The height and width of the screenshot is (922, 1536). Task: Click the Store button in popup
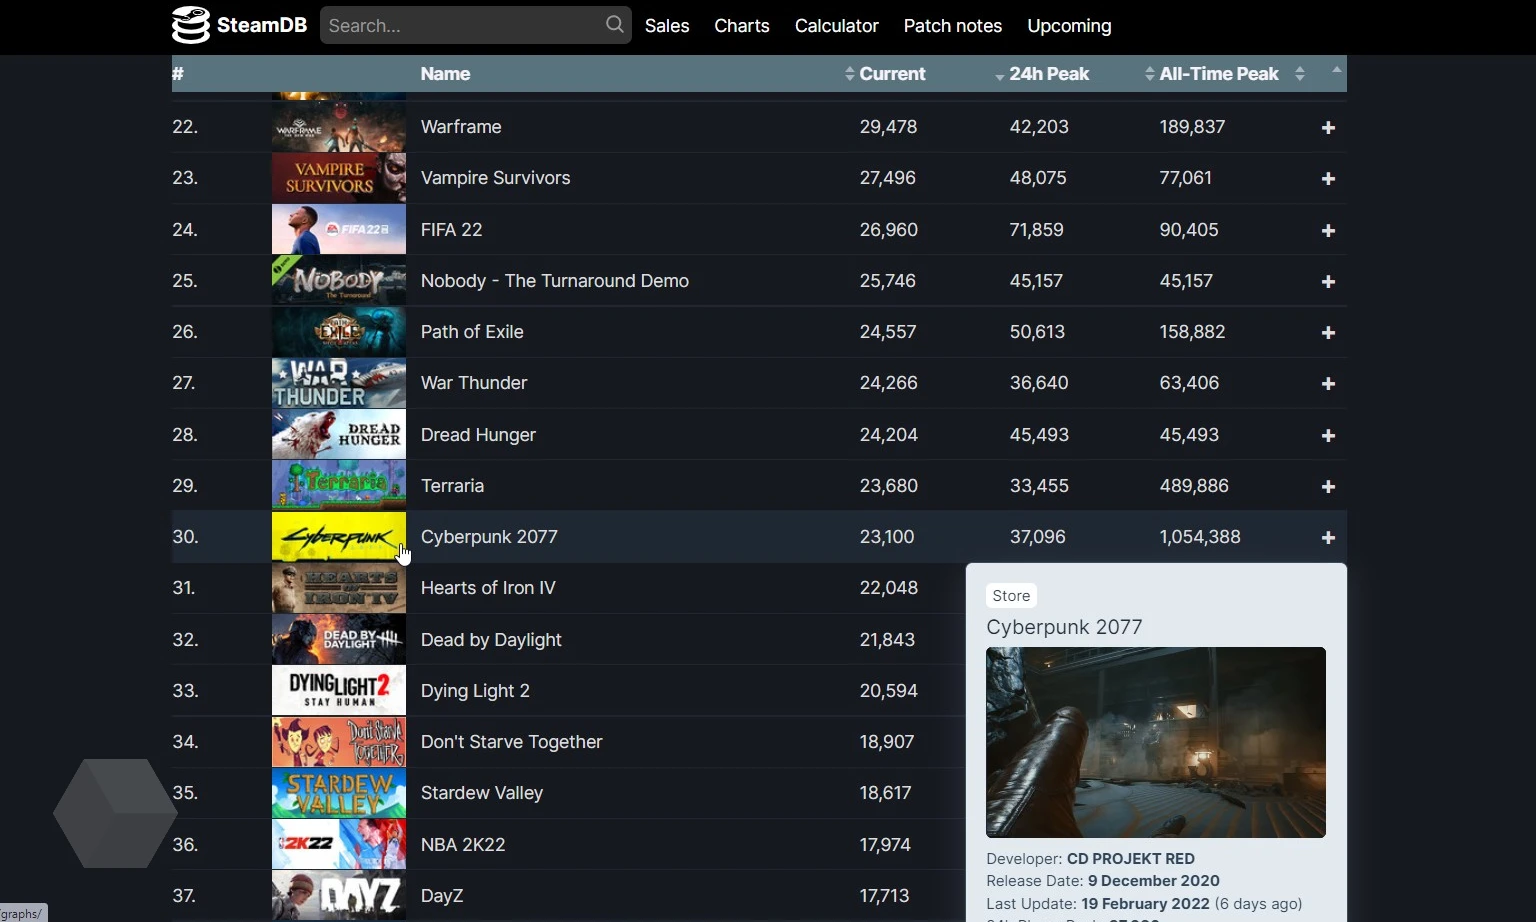(1011, 596)
